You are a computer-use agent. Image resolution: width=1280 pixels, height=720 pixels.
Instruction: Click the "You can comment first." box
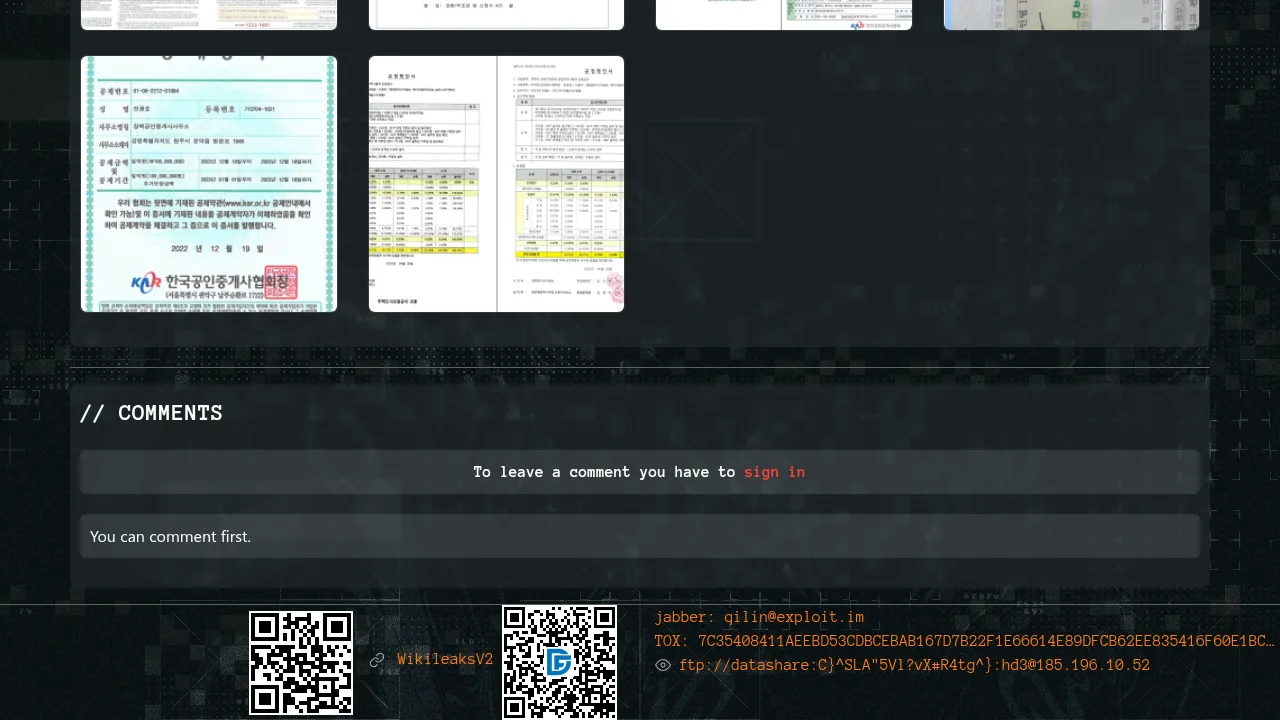coord(640,536)
